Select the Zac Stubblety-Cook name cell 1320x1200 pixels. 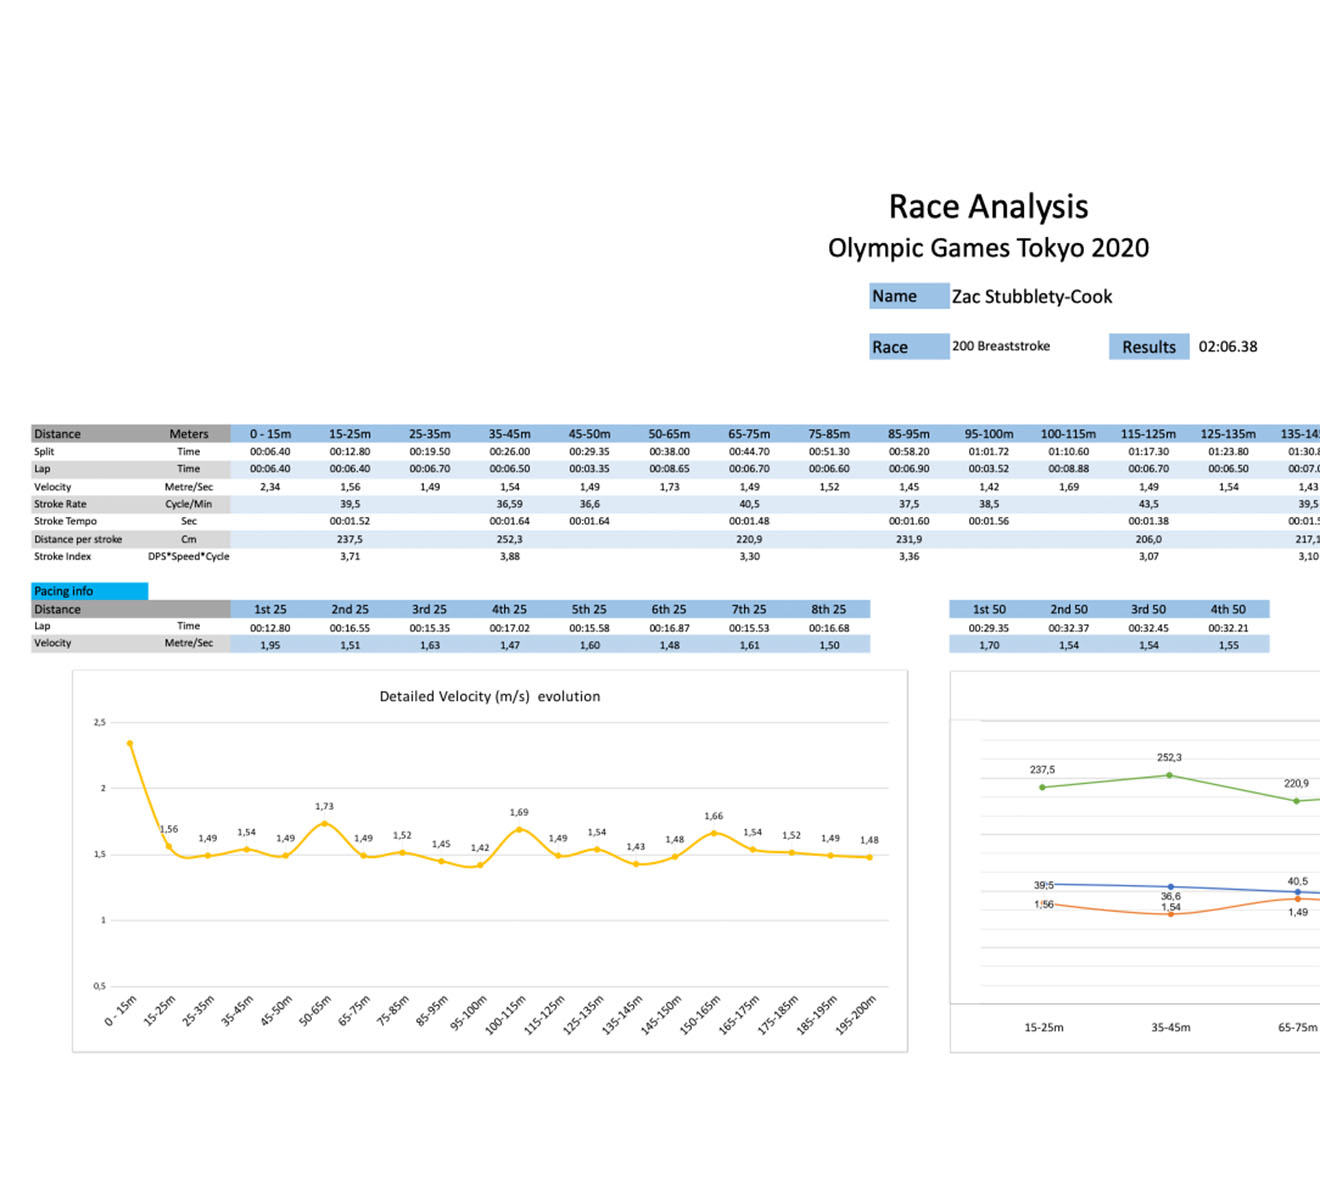pyautogui.click(x=1031, y=297)
